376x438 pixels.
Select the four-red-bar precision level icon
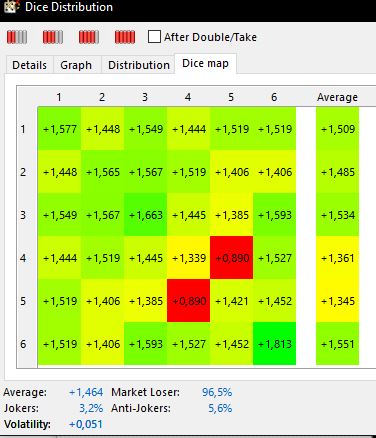(x=89, y=37)
